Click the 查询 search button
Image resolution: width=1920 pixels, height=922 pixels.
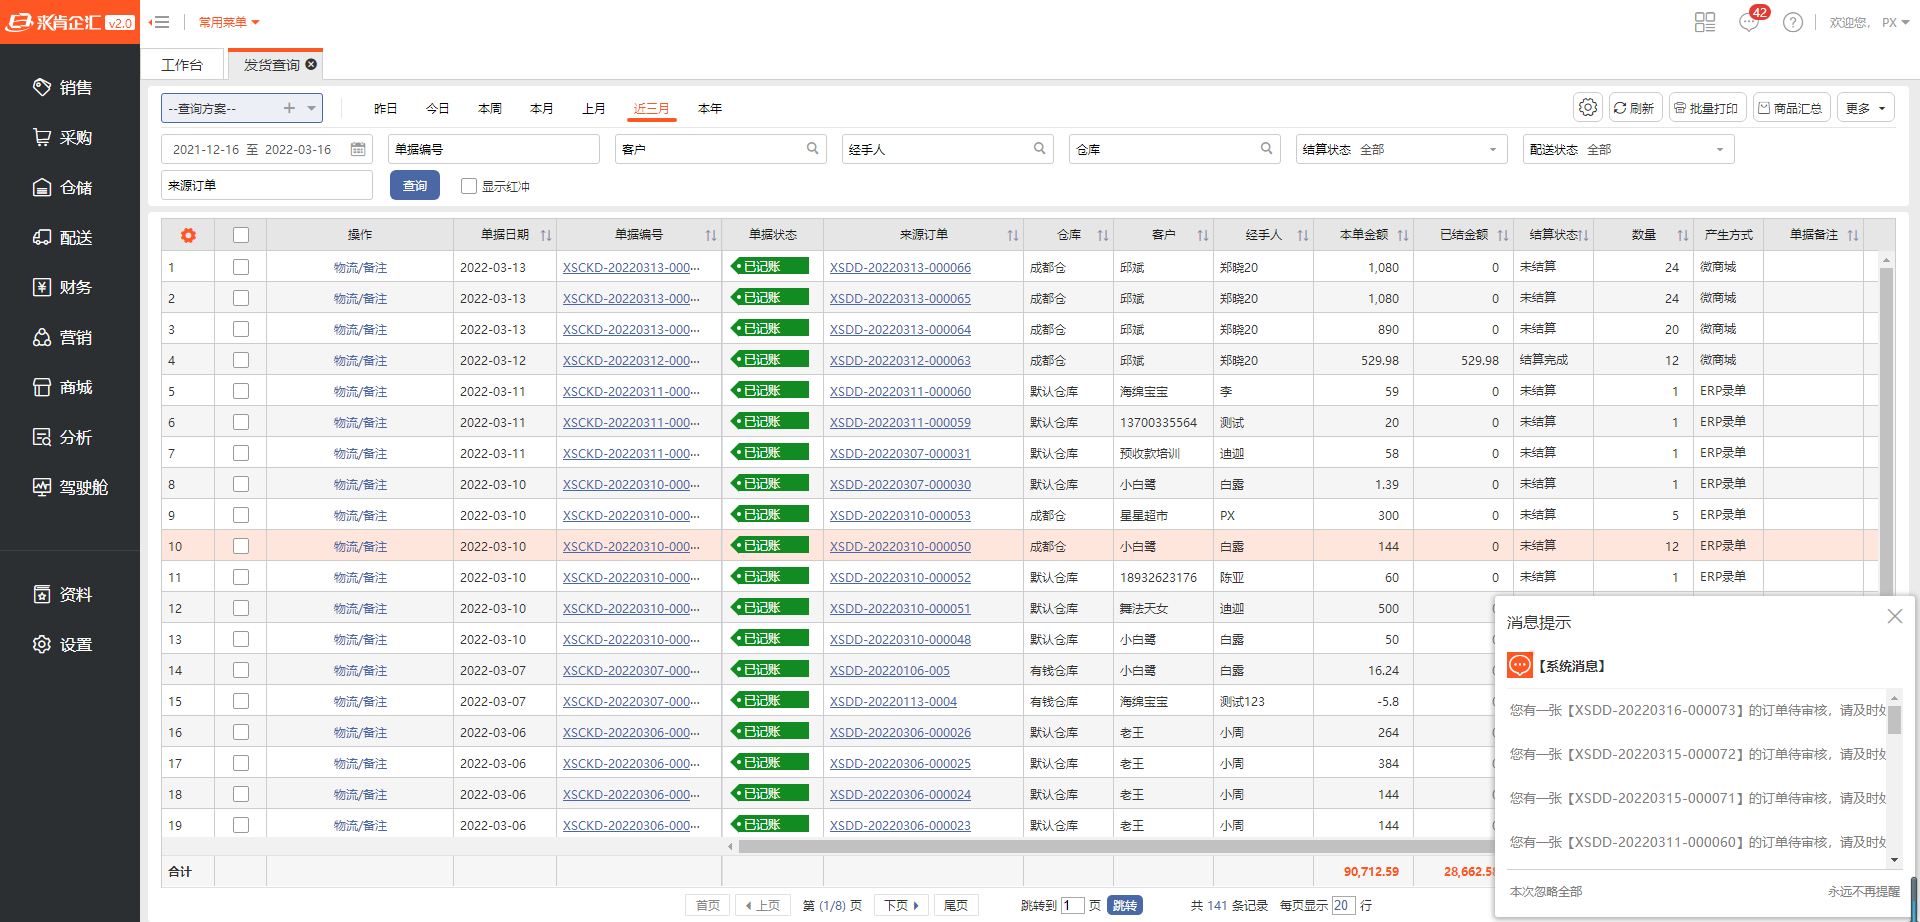pyautogui.click(x=414, y=185)
